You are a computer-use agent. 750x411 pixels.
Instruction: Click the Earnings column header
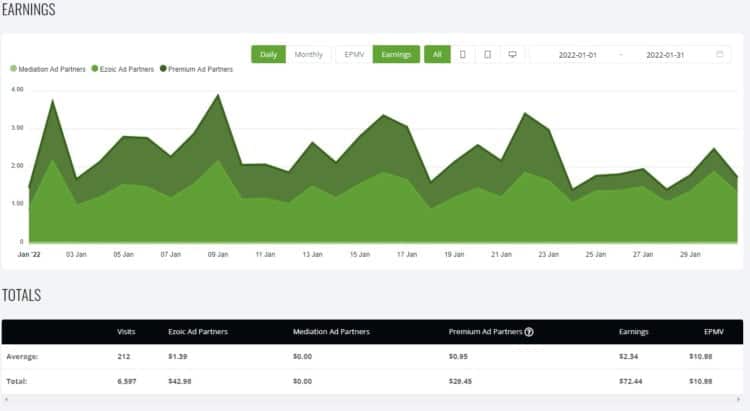pyautogui.click(x=633, y=332)
